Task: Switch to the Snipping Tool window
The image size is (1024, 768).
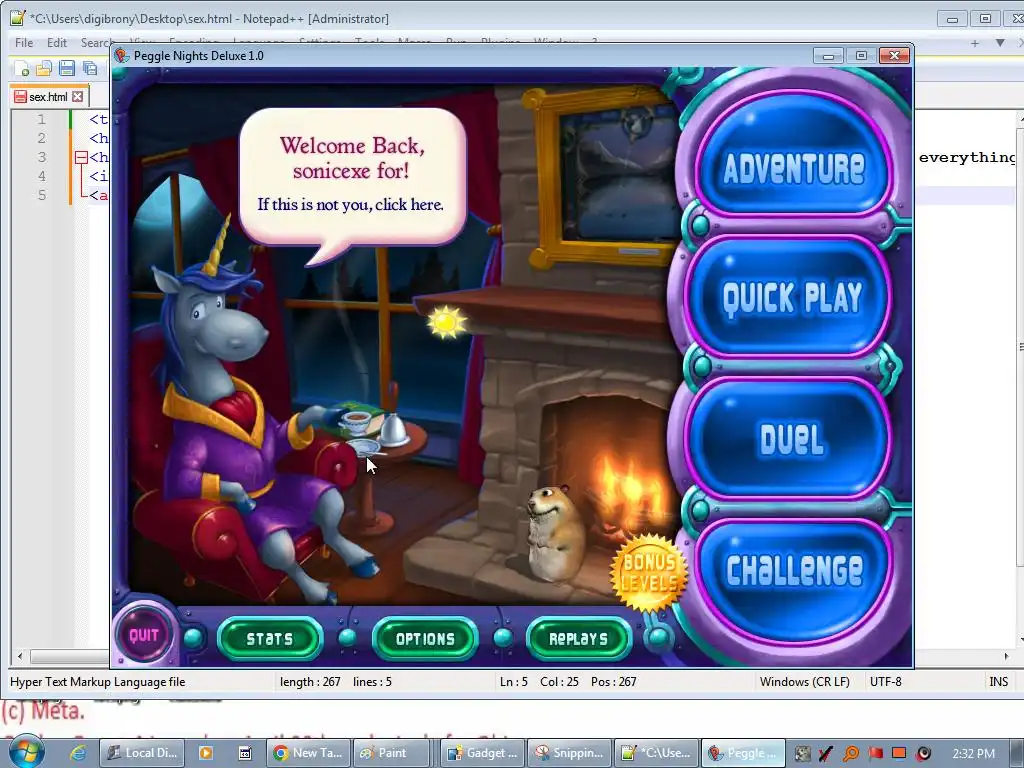Action: coord(569,753)
